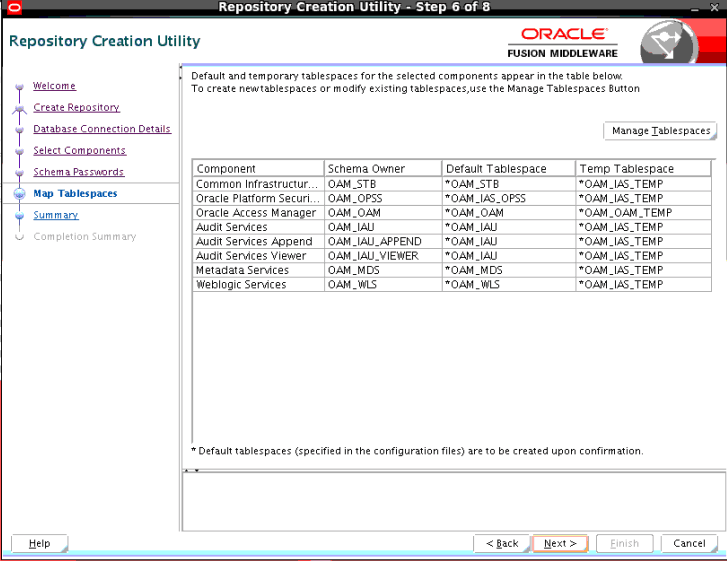
Task: Go Back to the previous step
Action: pyautogui.click(x=502, y=543)
